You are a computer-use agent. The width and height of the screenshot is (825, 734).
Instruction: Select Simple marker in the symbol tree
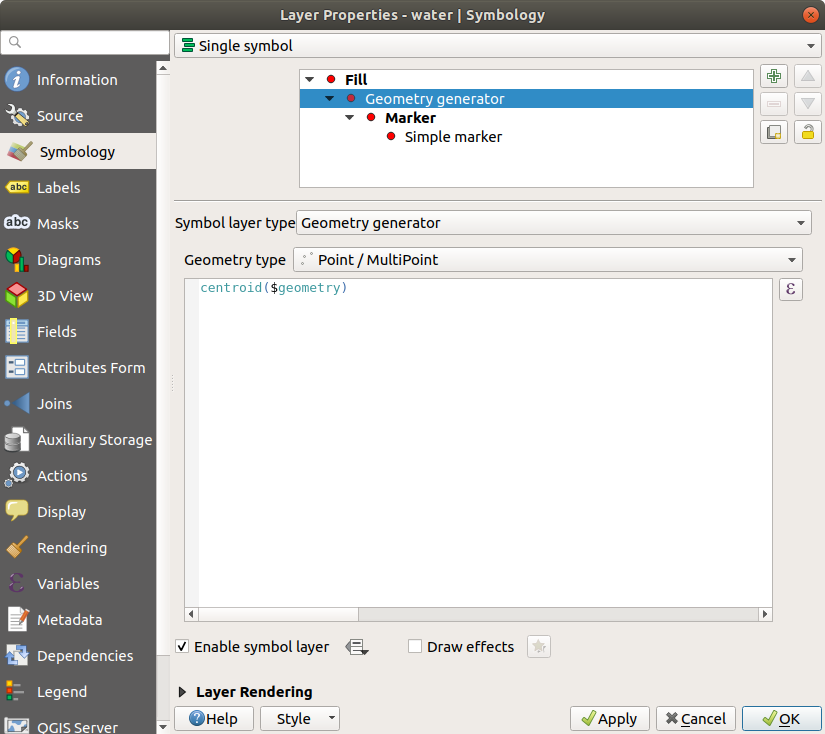(452, 137)
